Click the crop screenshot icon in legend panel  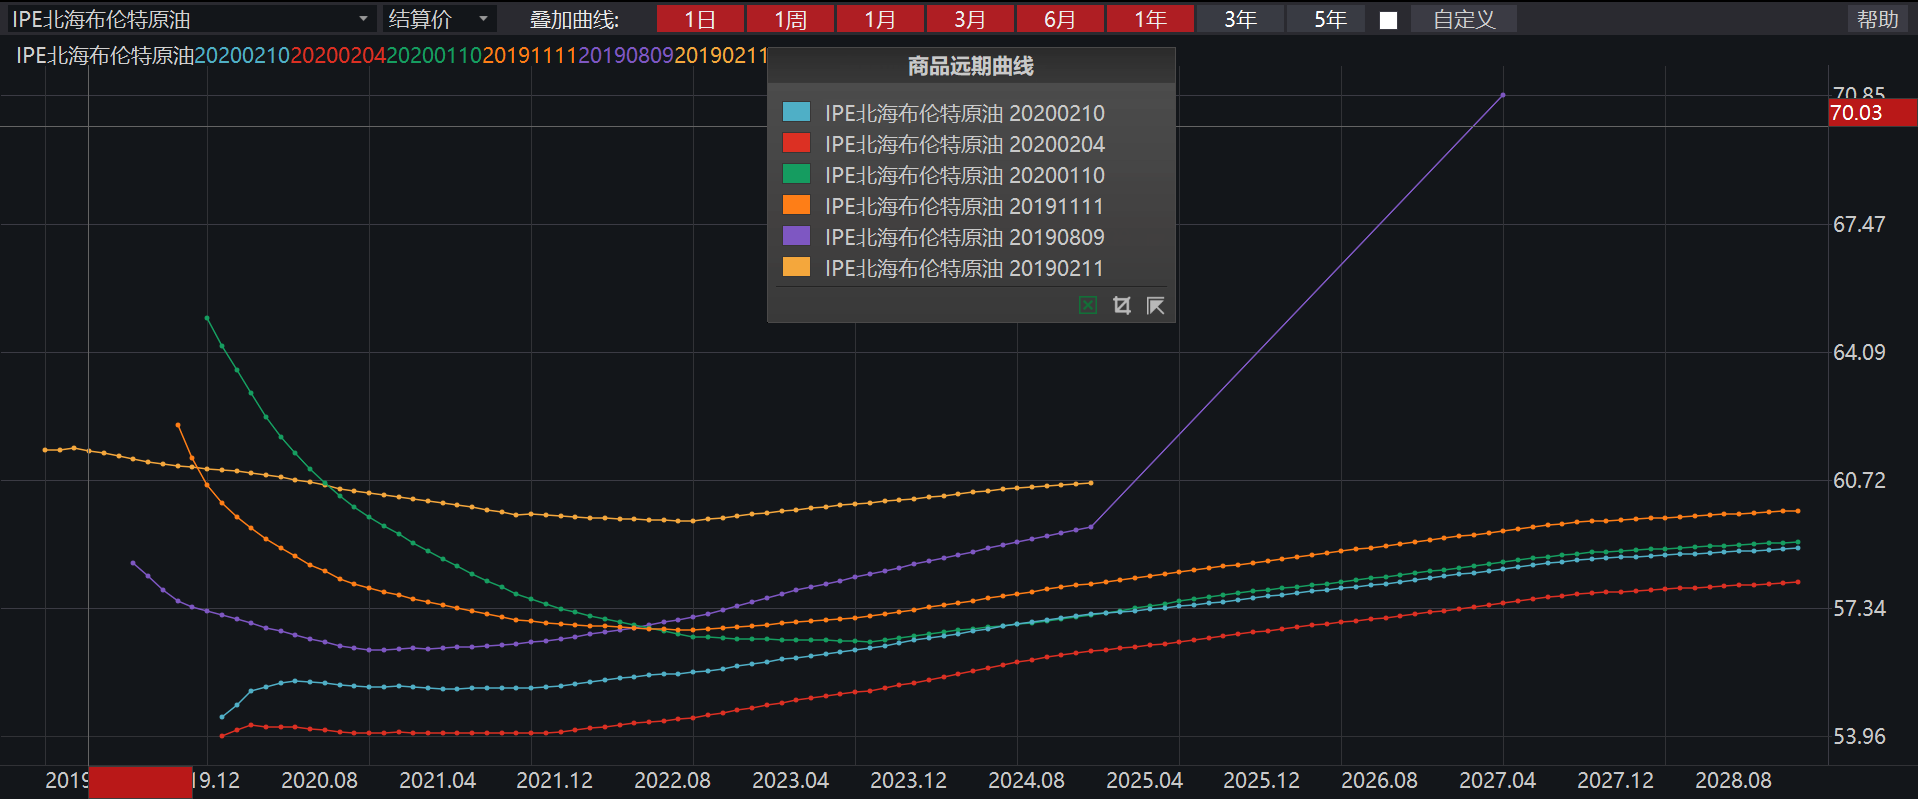[1122, 305]
